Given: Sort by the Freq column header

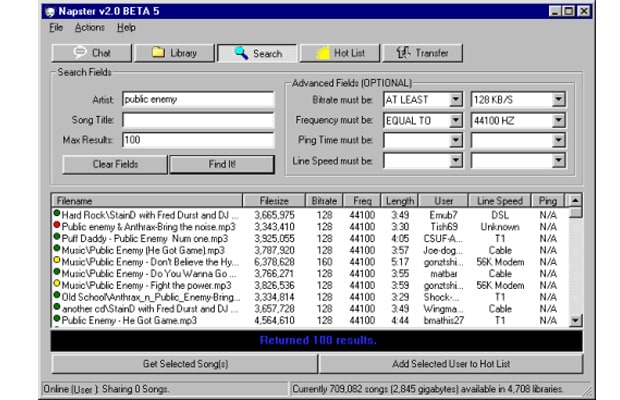Looking at the screenshot, I should pyautogui.click(x=362, y=201).
